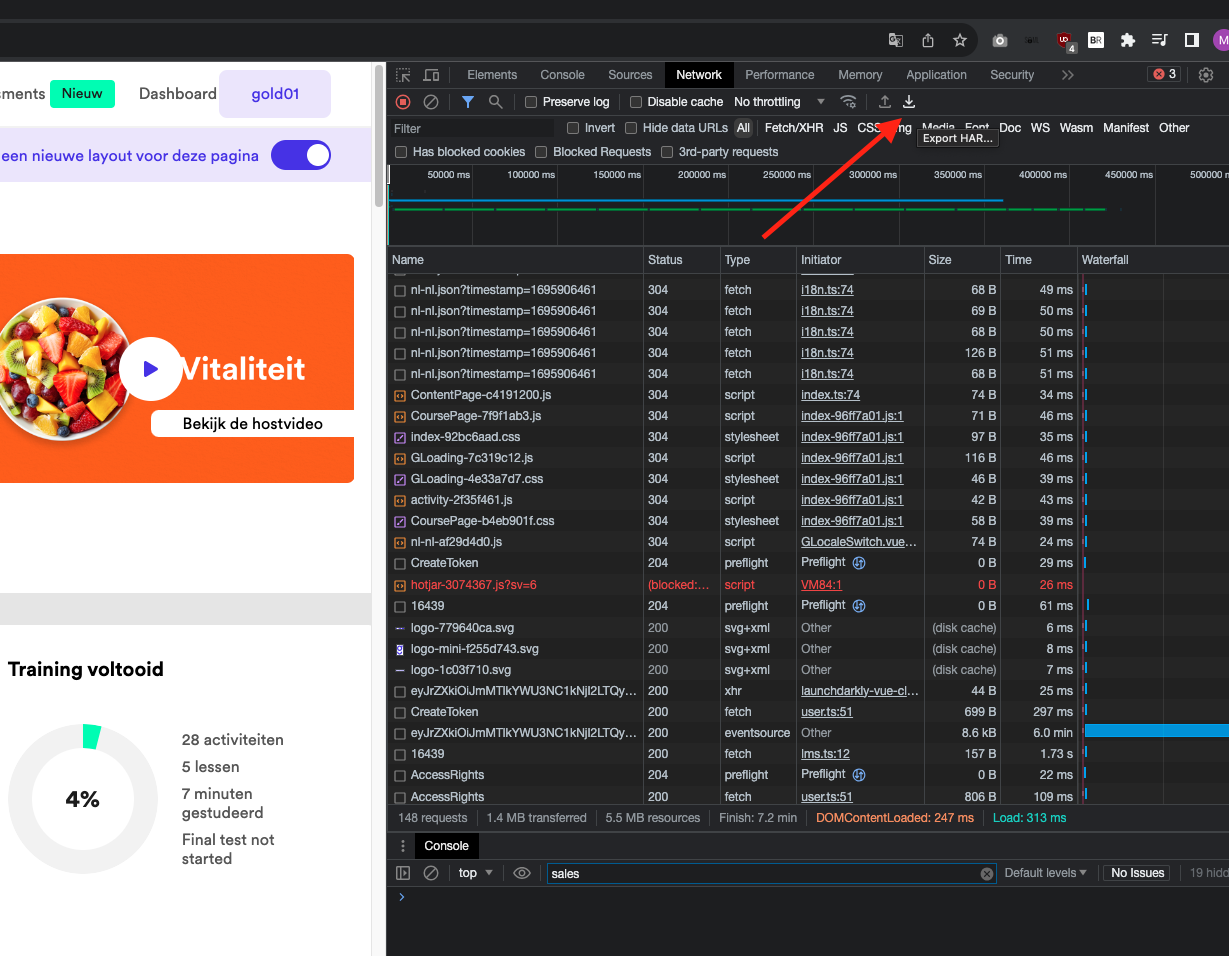Screen dimensions: 1229x956
Task: Play the Vitaliteit host video
Action: click(x=150, y=369)
